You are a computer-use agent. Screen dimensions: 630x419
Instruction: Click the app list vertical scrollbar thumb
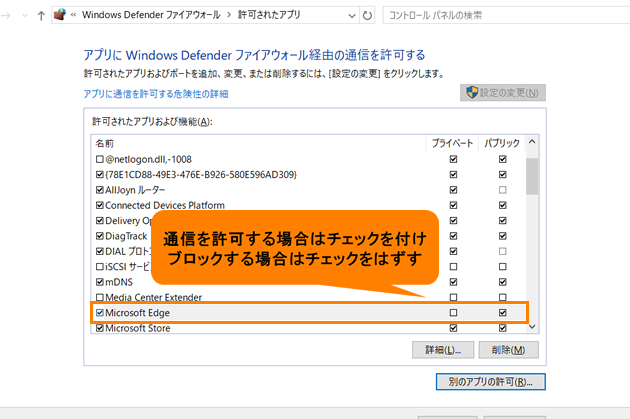[x=533, y=172]
